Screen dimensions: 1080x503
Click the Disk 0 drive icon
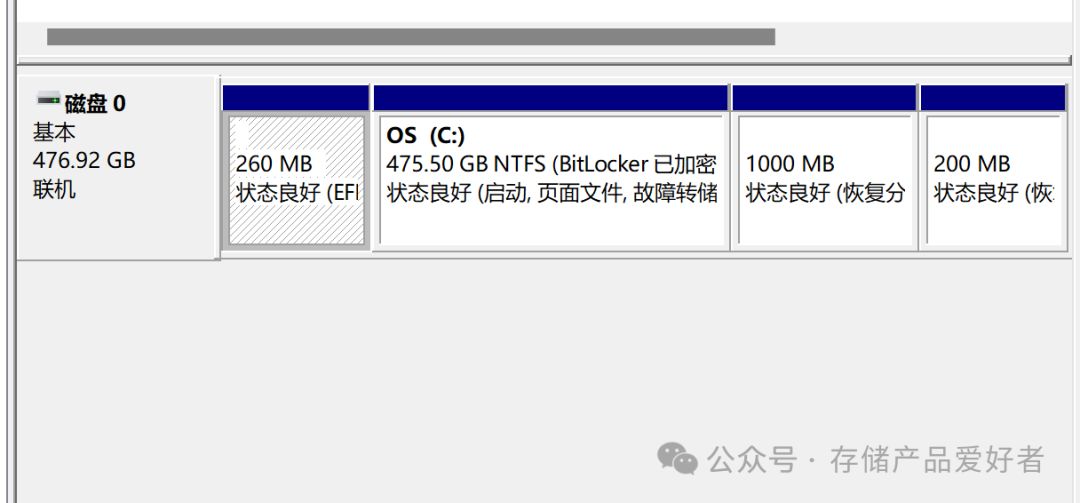coord(48,99)
